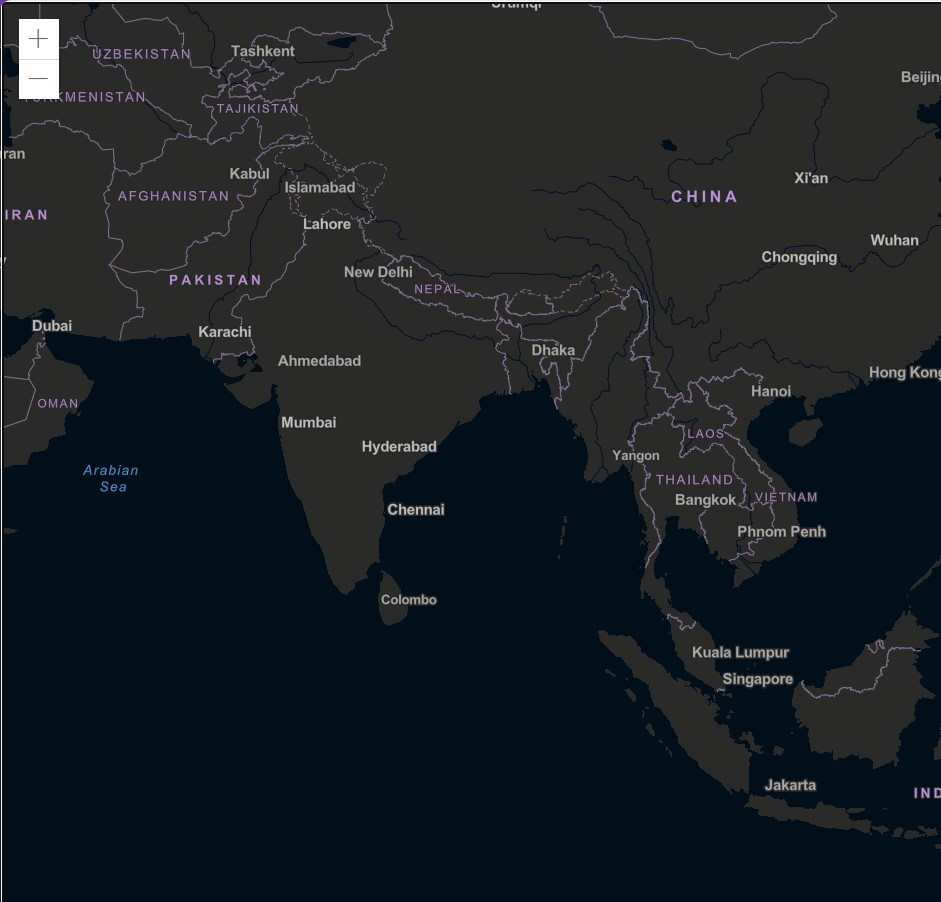Select the Hanoi city label
This screenshot has height=902, width=941.
[x=770, y=391]
